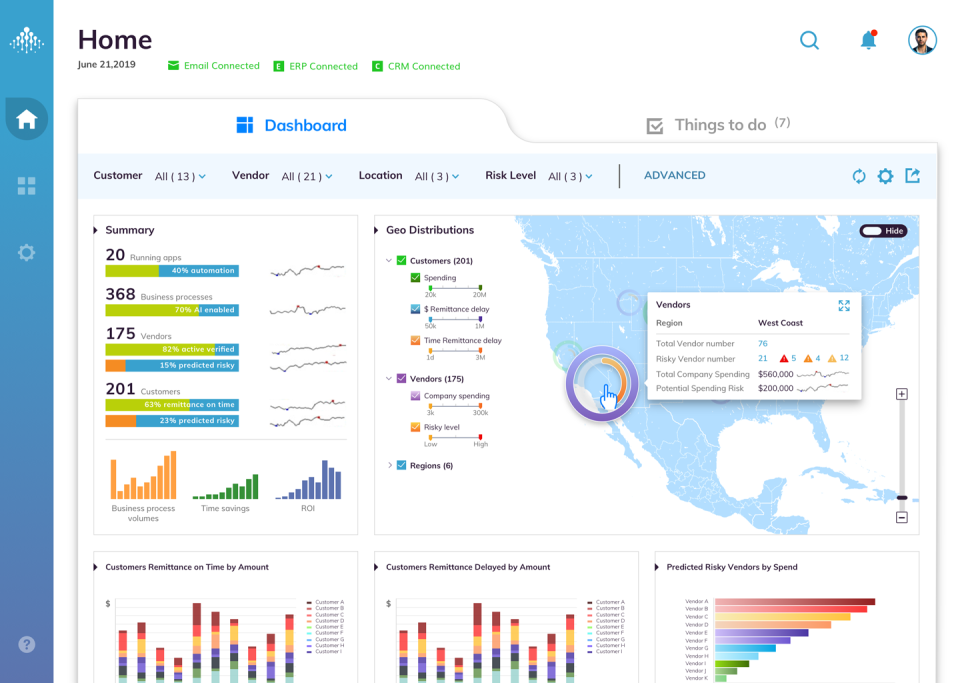Open the Location filter dropdown
This screenshot has height=683, width=960.
pos(436,175)
